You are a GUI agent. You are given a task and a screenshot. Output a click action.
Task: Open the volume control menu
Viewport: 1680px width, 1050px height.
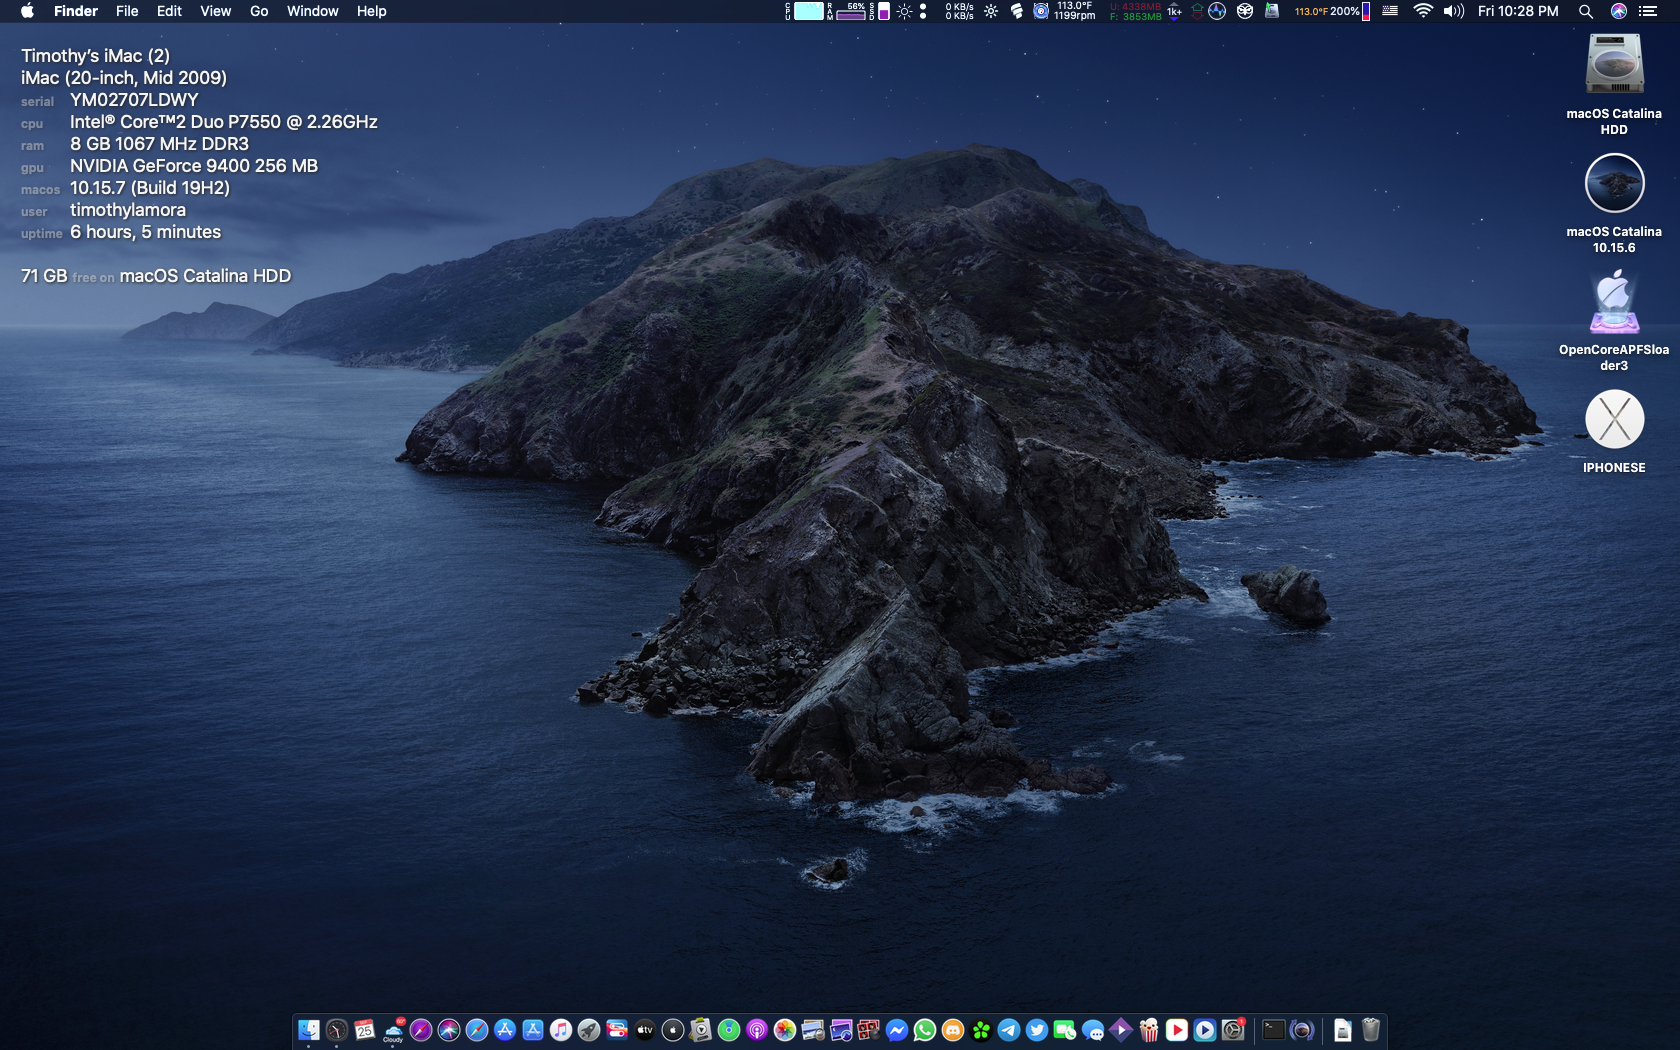pyautogui.click(x=1453, y=11)
